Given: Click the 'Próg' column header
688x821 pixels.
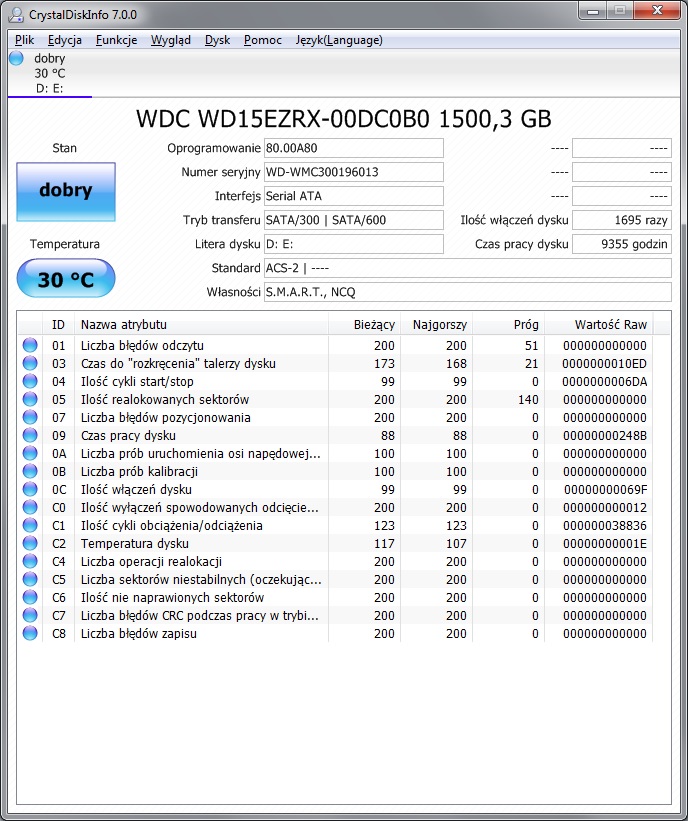Looking at the screenshot, I should tap(508, 325).
